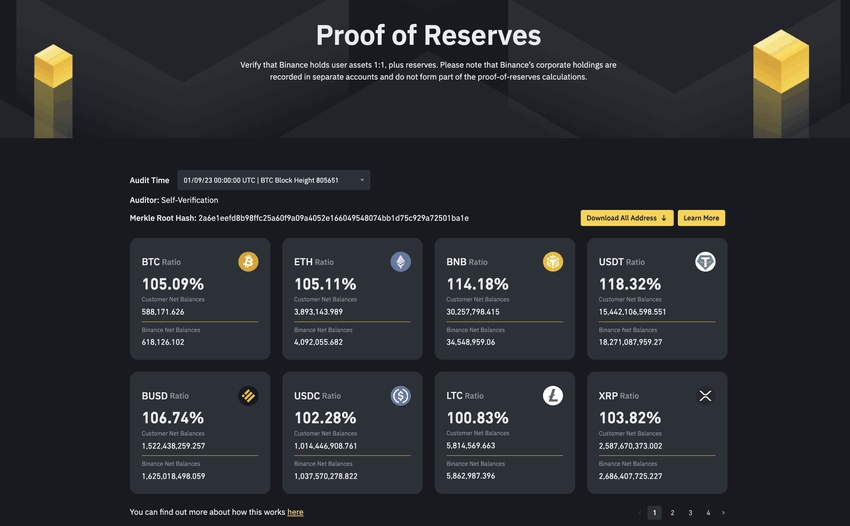This screenshot has width=850, height=526.
Task: Open the 'here' link for details
Action: [x=295, y=512]
